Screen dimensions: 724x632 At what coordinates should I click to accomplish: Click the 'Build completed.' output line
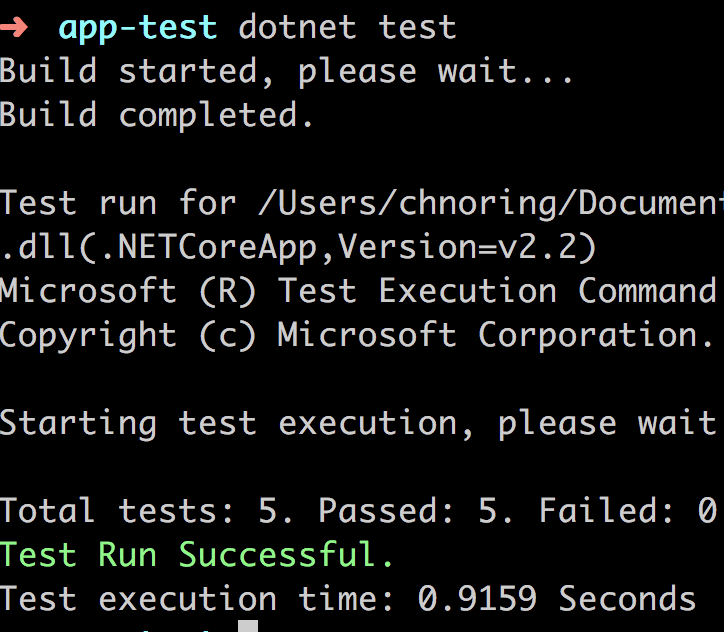click(157, 116)
